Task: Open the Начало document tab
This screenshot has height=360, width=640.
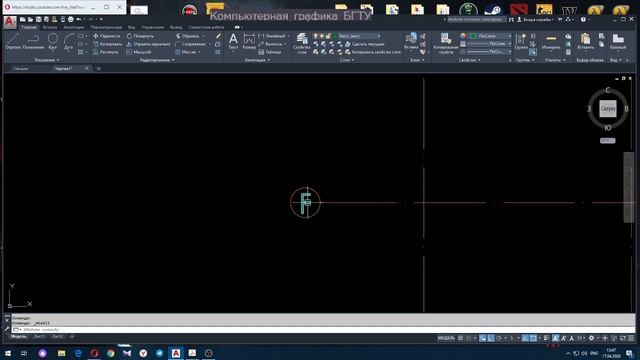Action: pos(21,69)
